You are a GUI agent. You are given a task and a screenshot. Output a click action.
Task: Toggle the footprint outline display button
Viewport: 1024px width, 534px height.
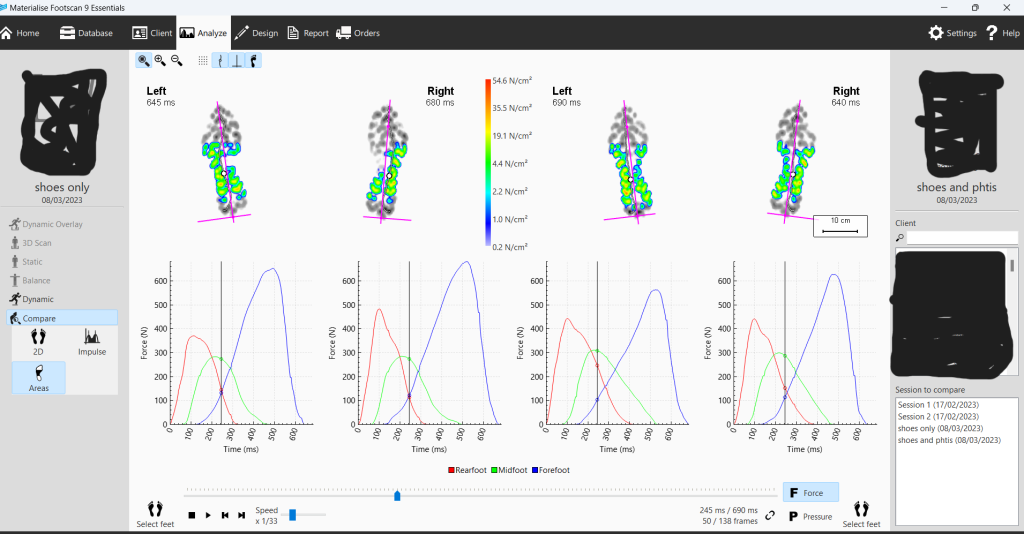tap(253, 61)
